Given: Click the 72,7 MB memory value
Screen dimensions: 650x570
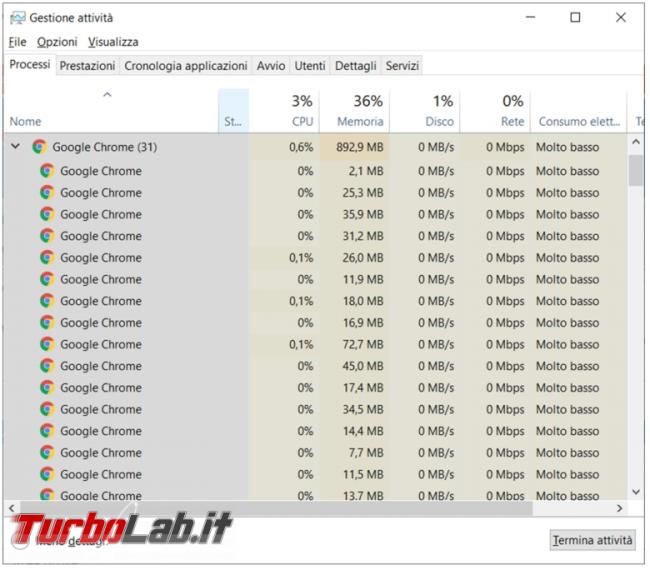Looking at the screenshot, I should 363,344.
